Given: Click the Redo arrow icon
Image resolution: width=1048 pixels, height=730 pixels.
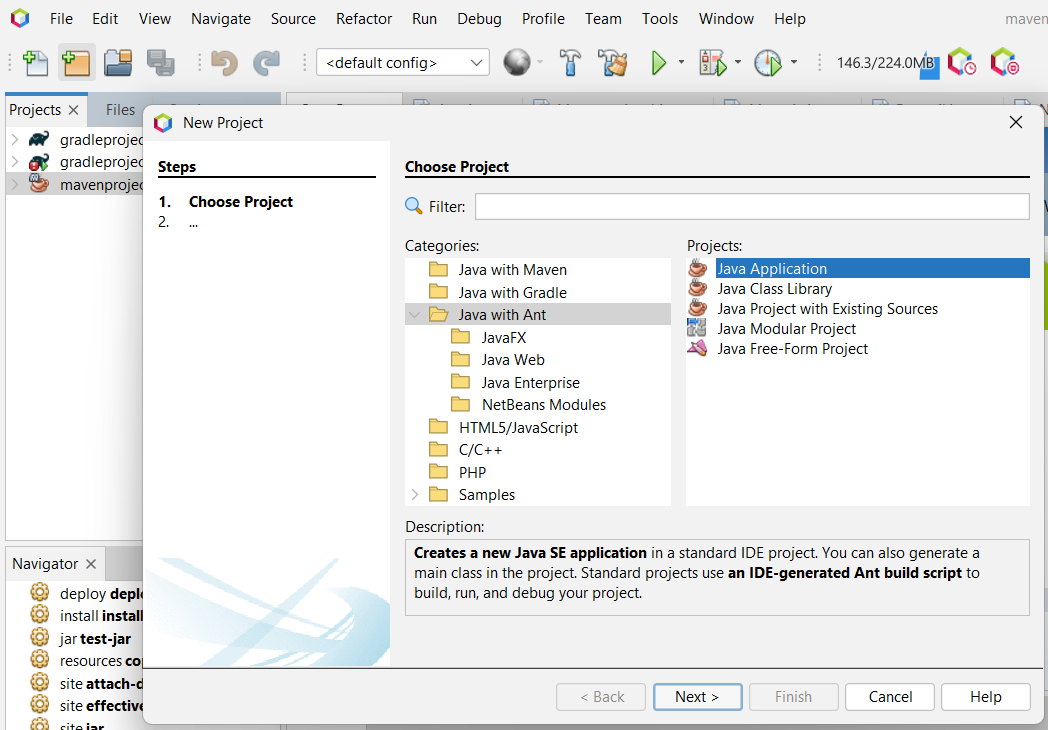Looking at the screenshot, I should tap(266, 63).
